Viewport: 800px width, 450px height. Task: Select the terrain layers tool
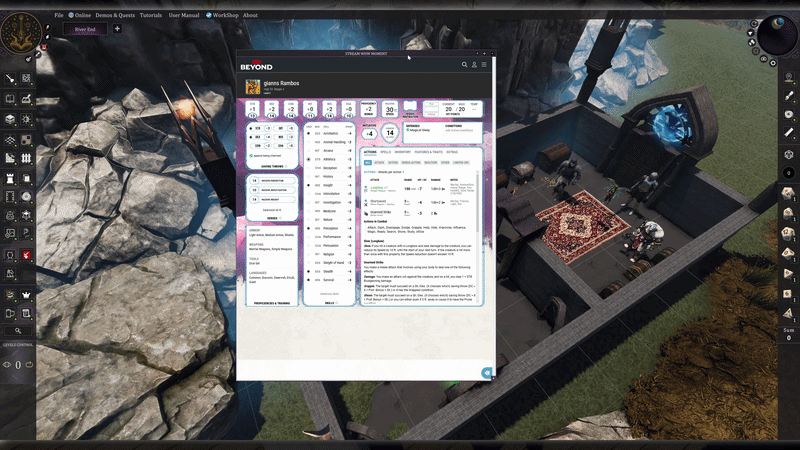10,139
